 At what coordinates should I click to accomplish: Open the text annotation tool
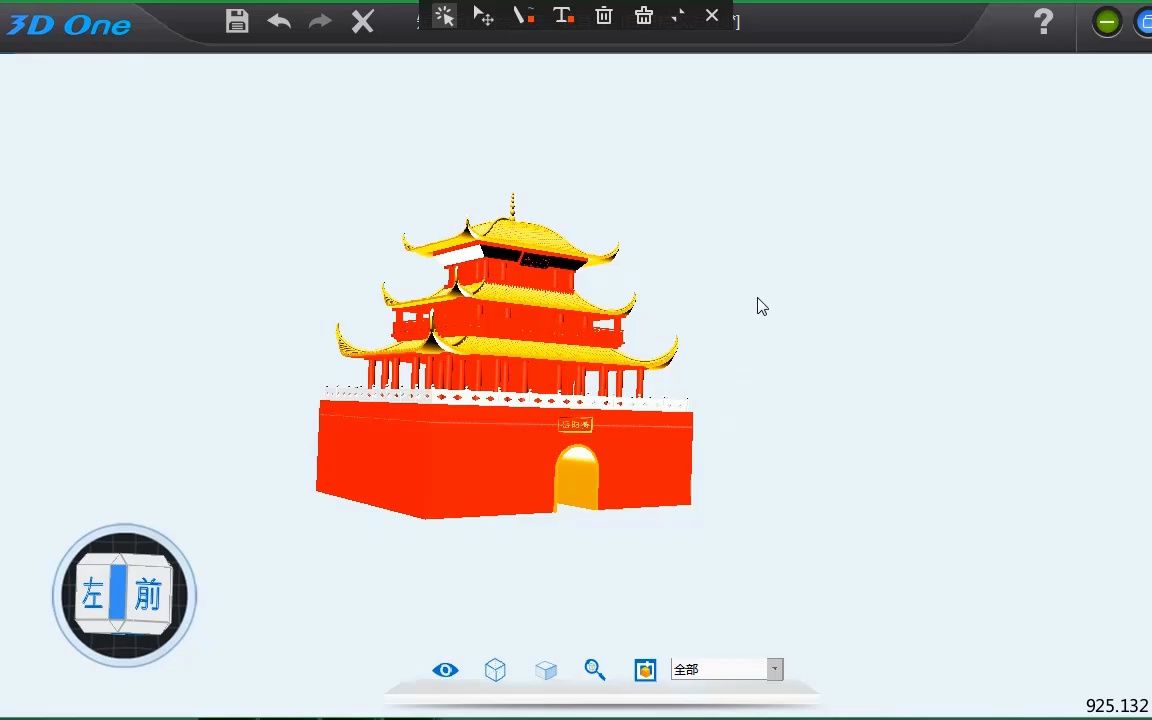[x=563, y=16]
